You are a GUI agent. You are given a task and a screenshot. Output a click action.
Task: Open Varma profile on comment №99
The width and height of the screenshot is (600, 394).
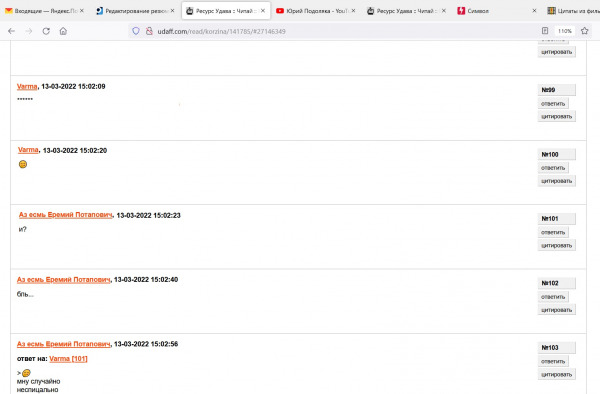(x=27, y=86)
